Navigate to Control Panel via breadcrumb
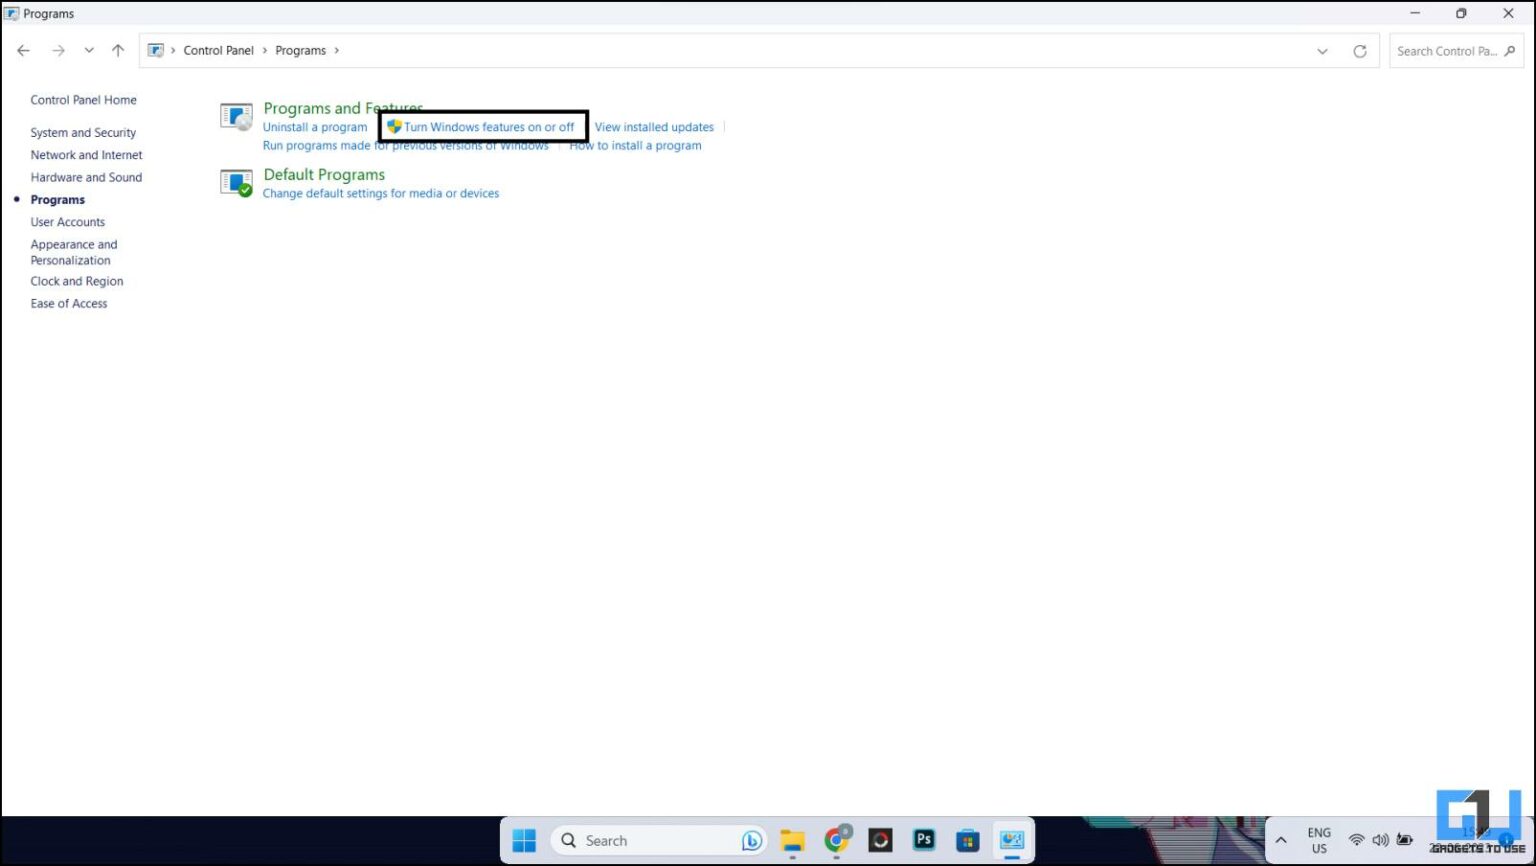 pyautogui.click(x=218, y=50)
